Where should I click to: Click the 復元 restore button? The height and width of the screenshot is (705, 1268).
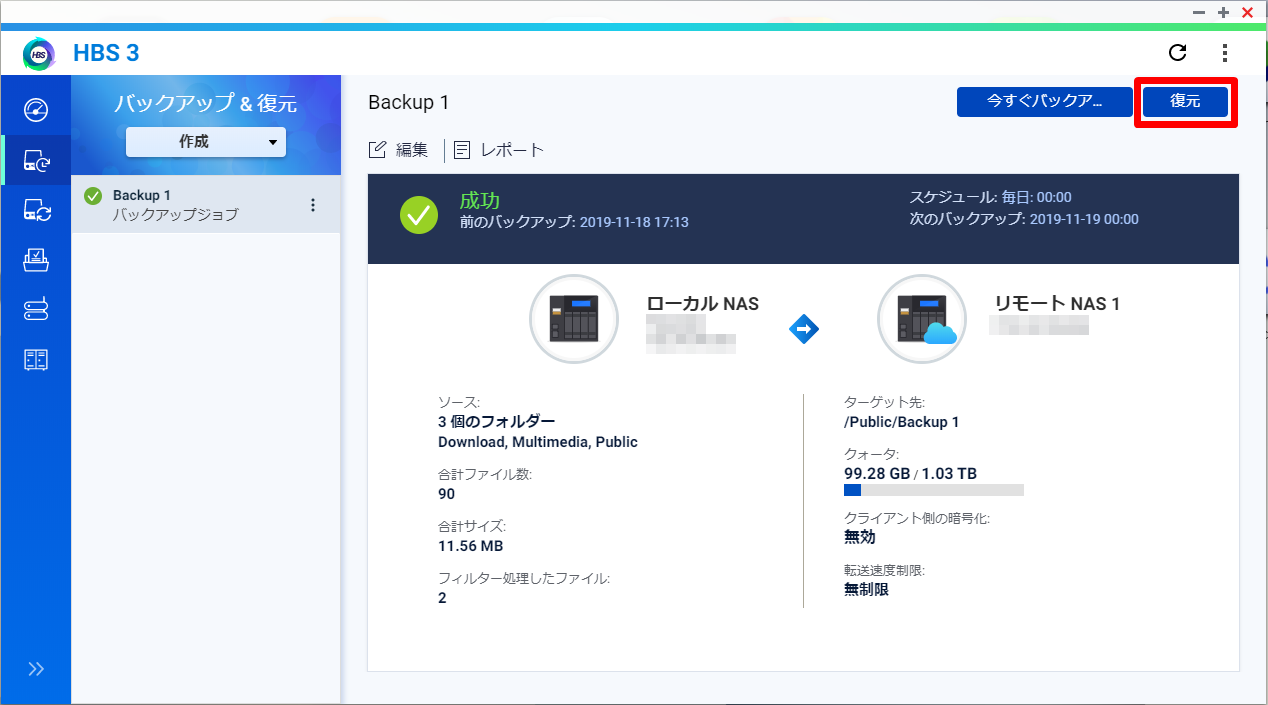1185,102
